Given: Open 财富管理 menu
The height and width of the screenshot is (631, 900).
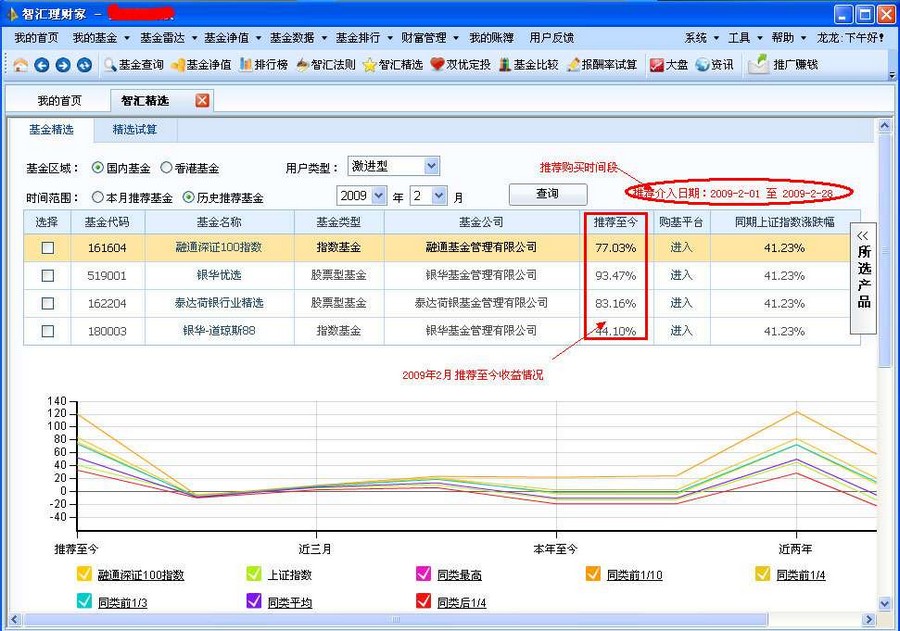Looking at the screenshot, I should click(x=429, y=38).
